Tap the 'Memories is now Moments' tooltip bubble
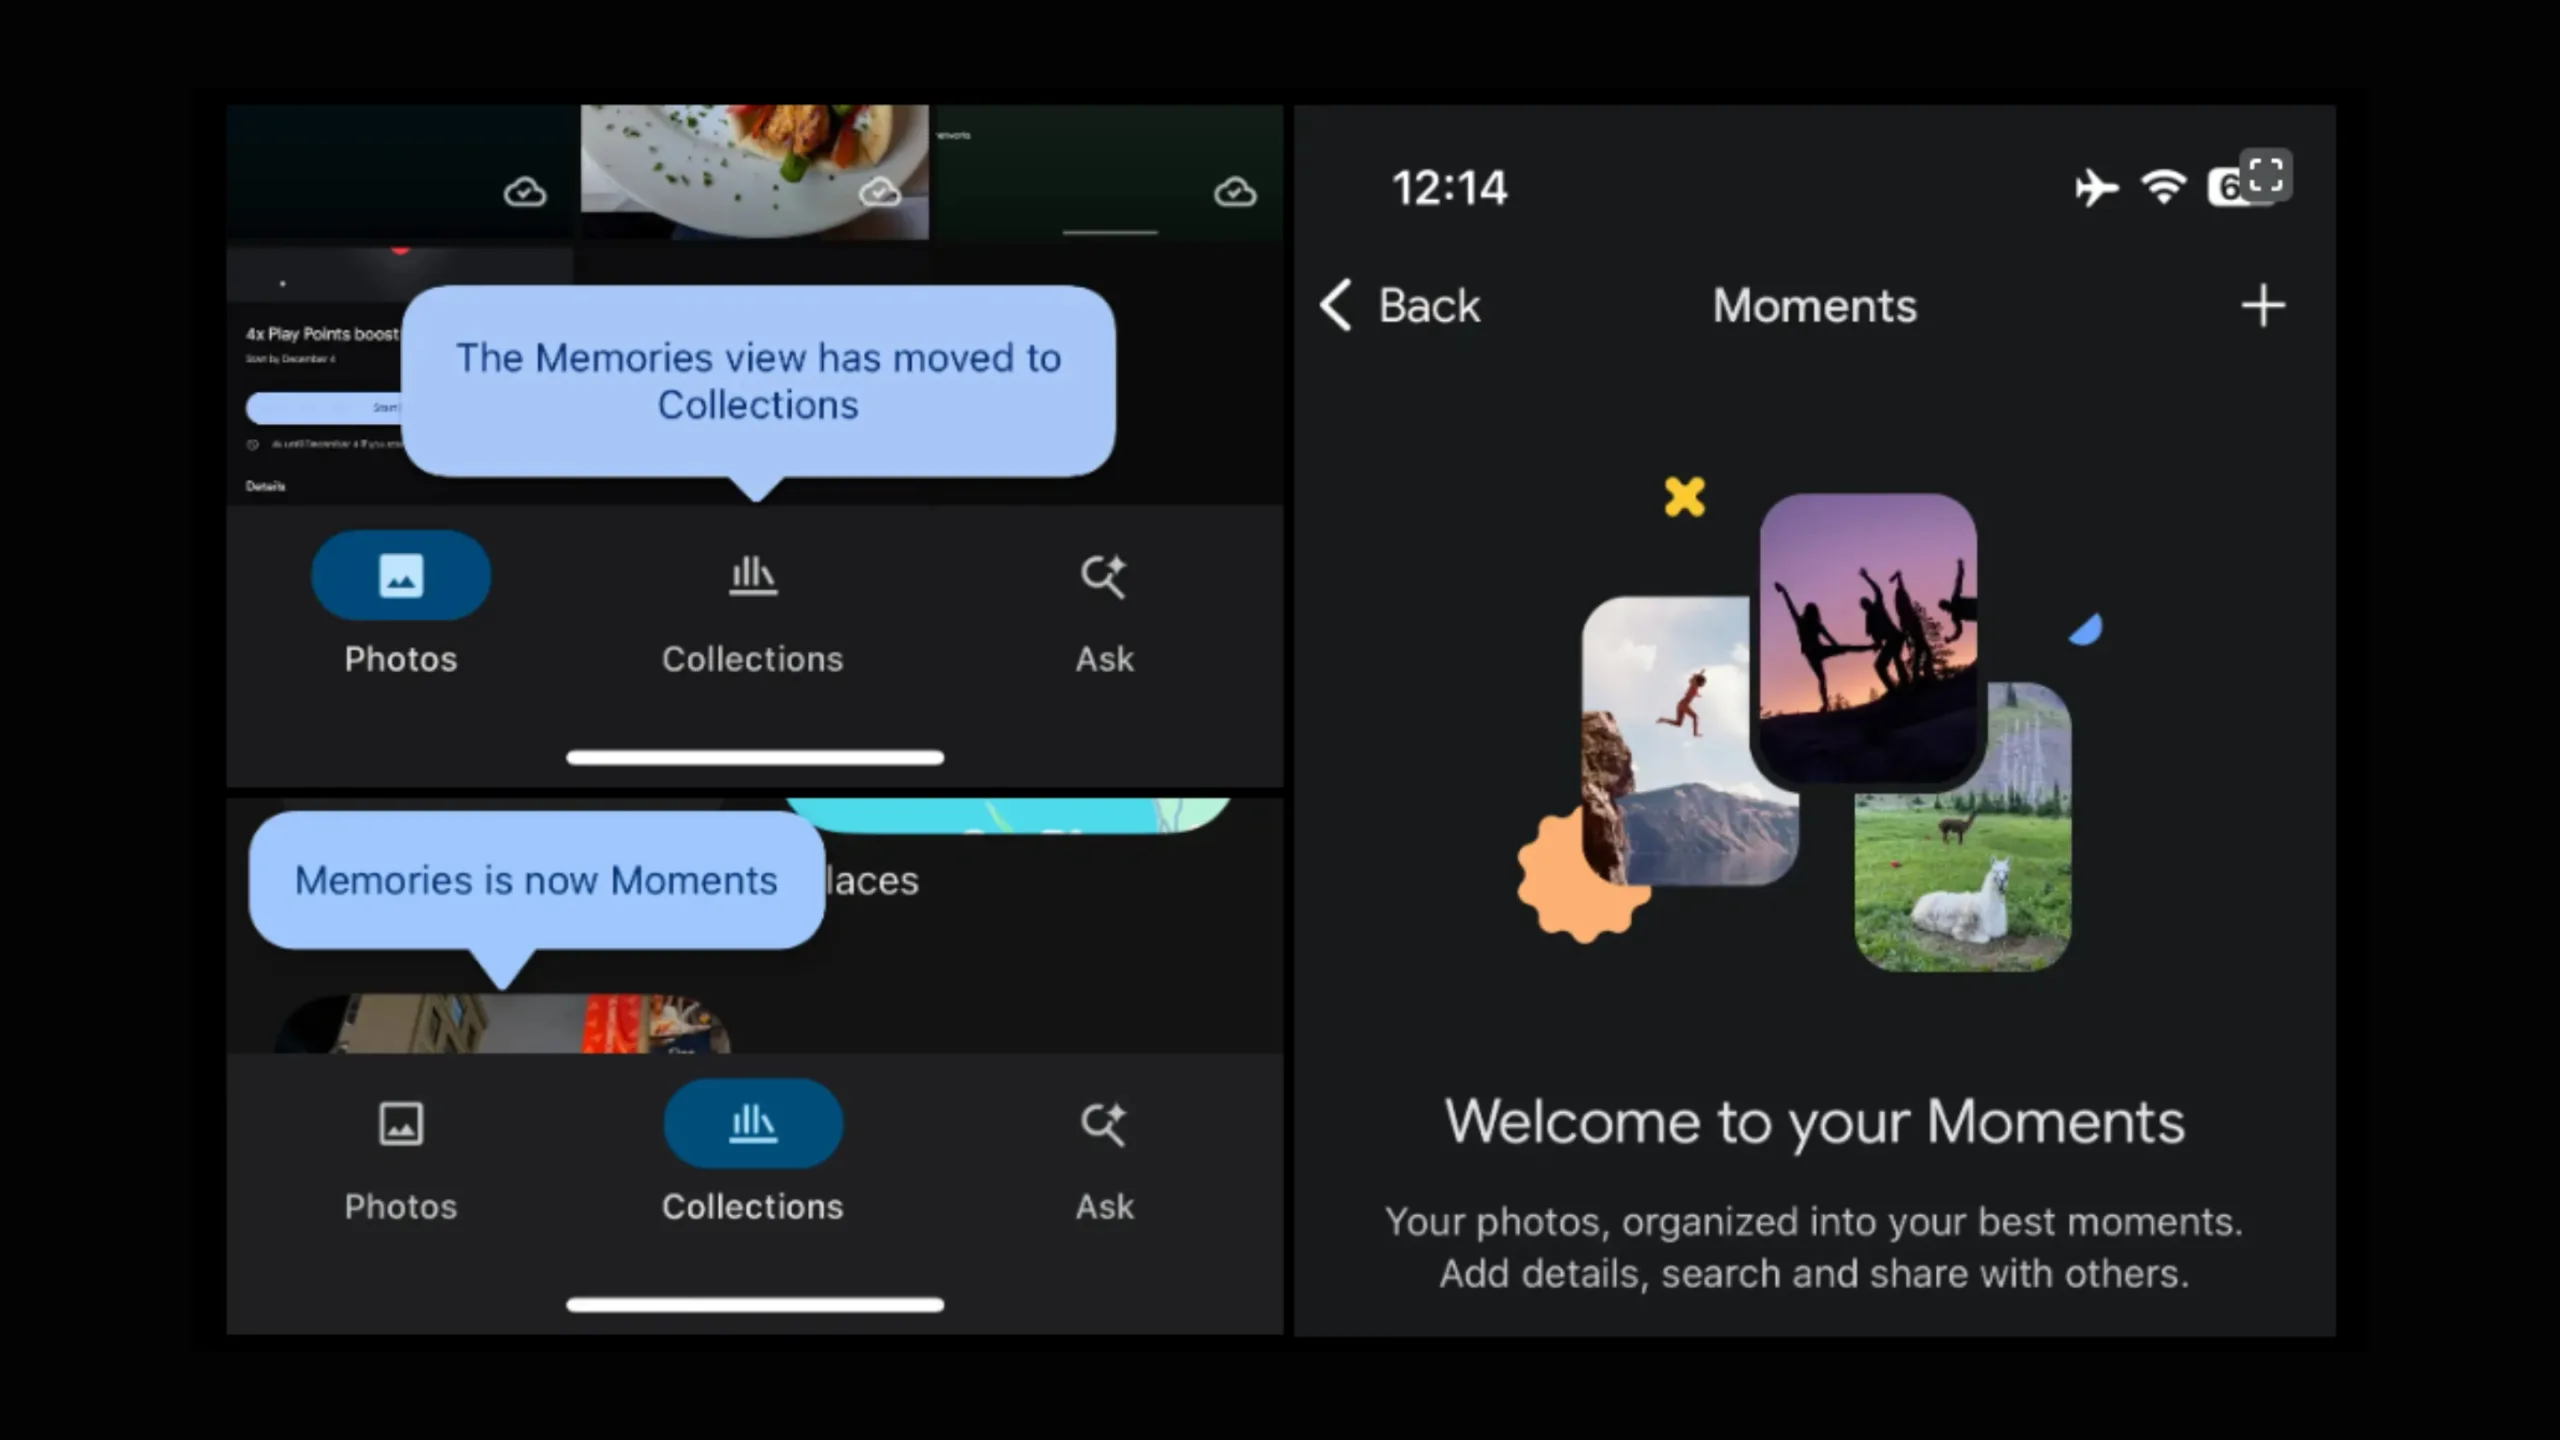The height and width of the screenshot is (1440, 2560). [x=536, y=880]
